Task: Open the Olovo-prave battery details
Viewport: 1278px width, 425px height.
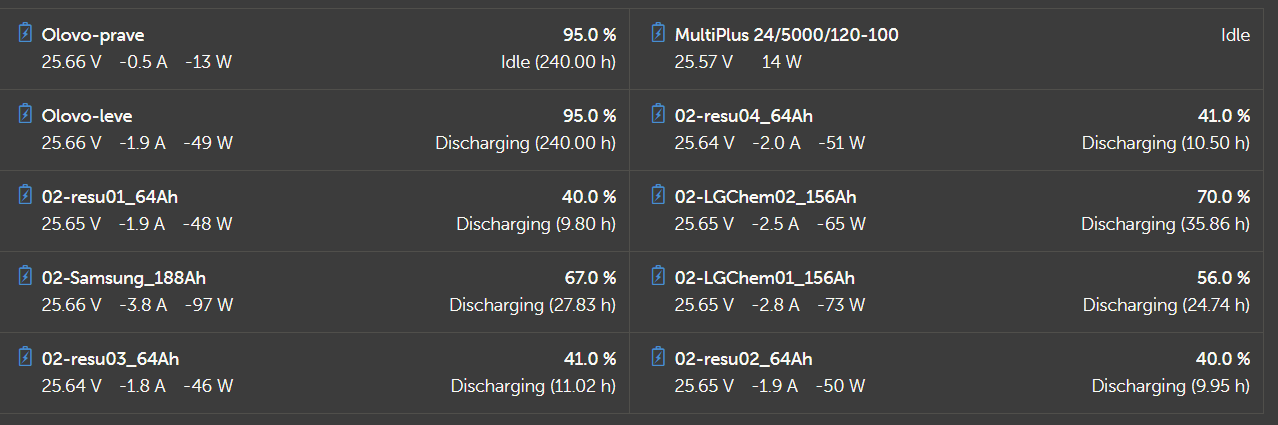Action: tap(93, 35)
